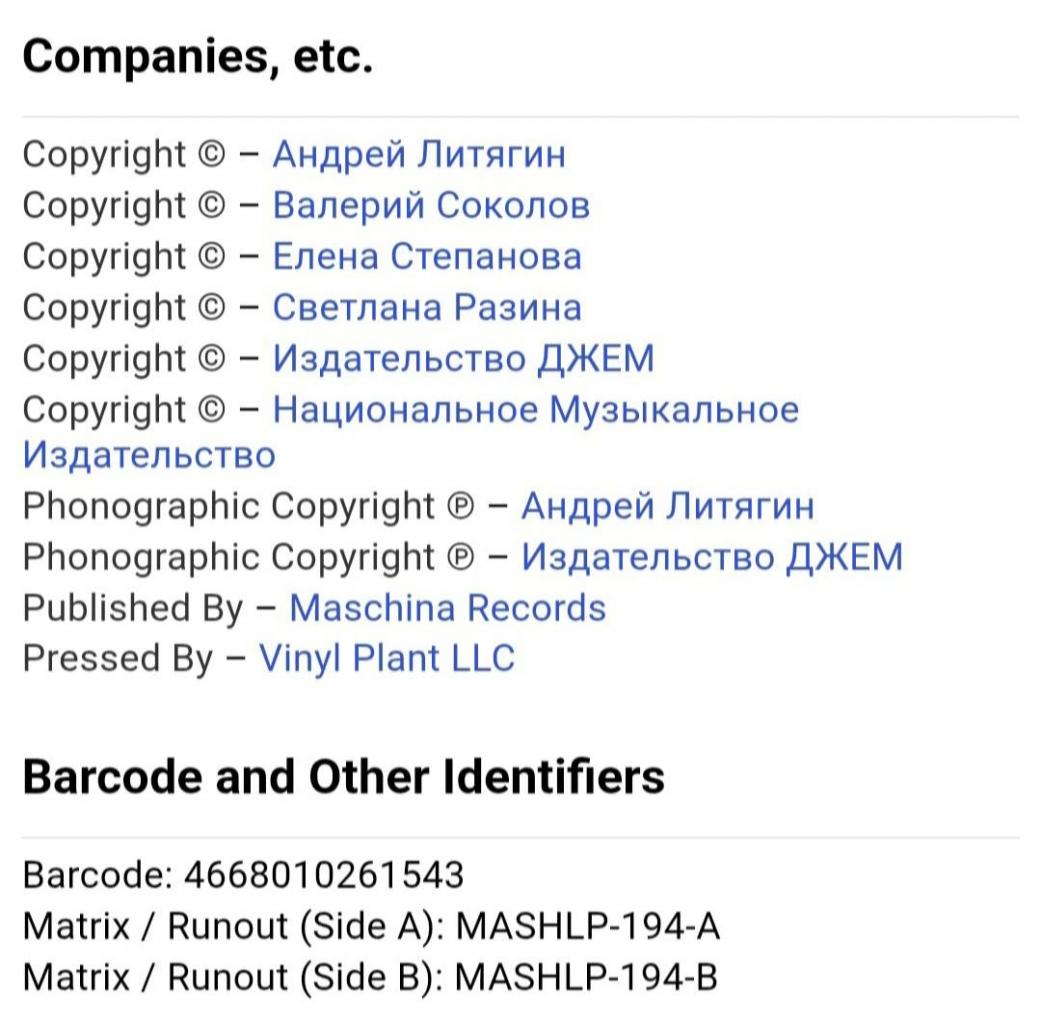This screenshot has width=1041, height=1024.
Task: Click Side A matrix MASHLP-194-A text
Action: coord(588,926)
